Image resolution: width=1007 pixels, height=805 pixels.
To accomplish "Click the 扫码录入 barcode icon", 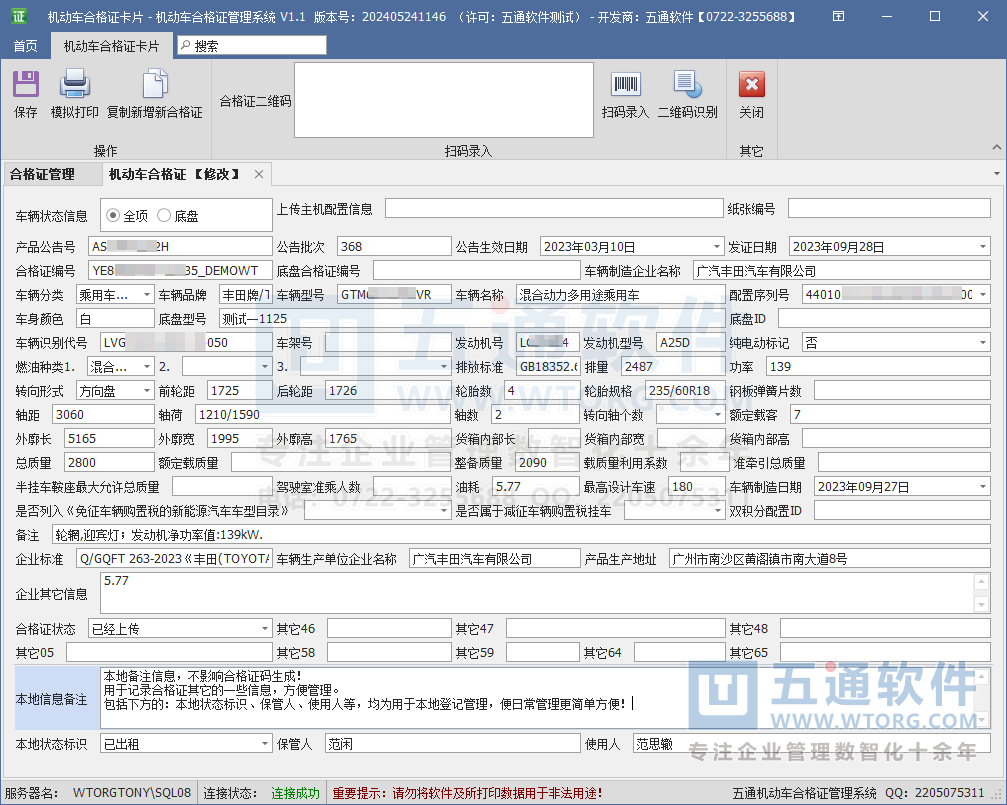I will click(625, 85).
